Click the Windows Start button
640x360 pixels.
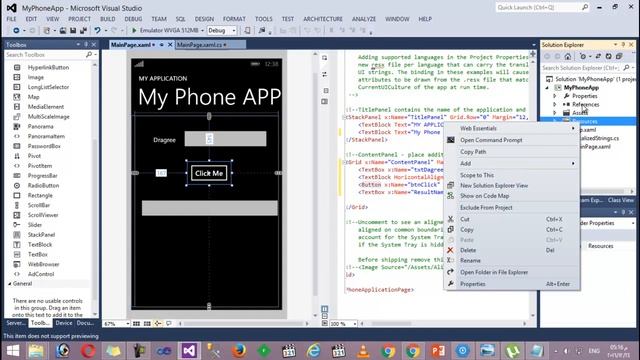click(x=13, y=351)
